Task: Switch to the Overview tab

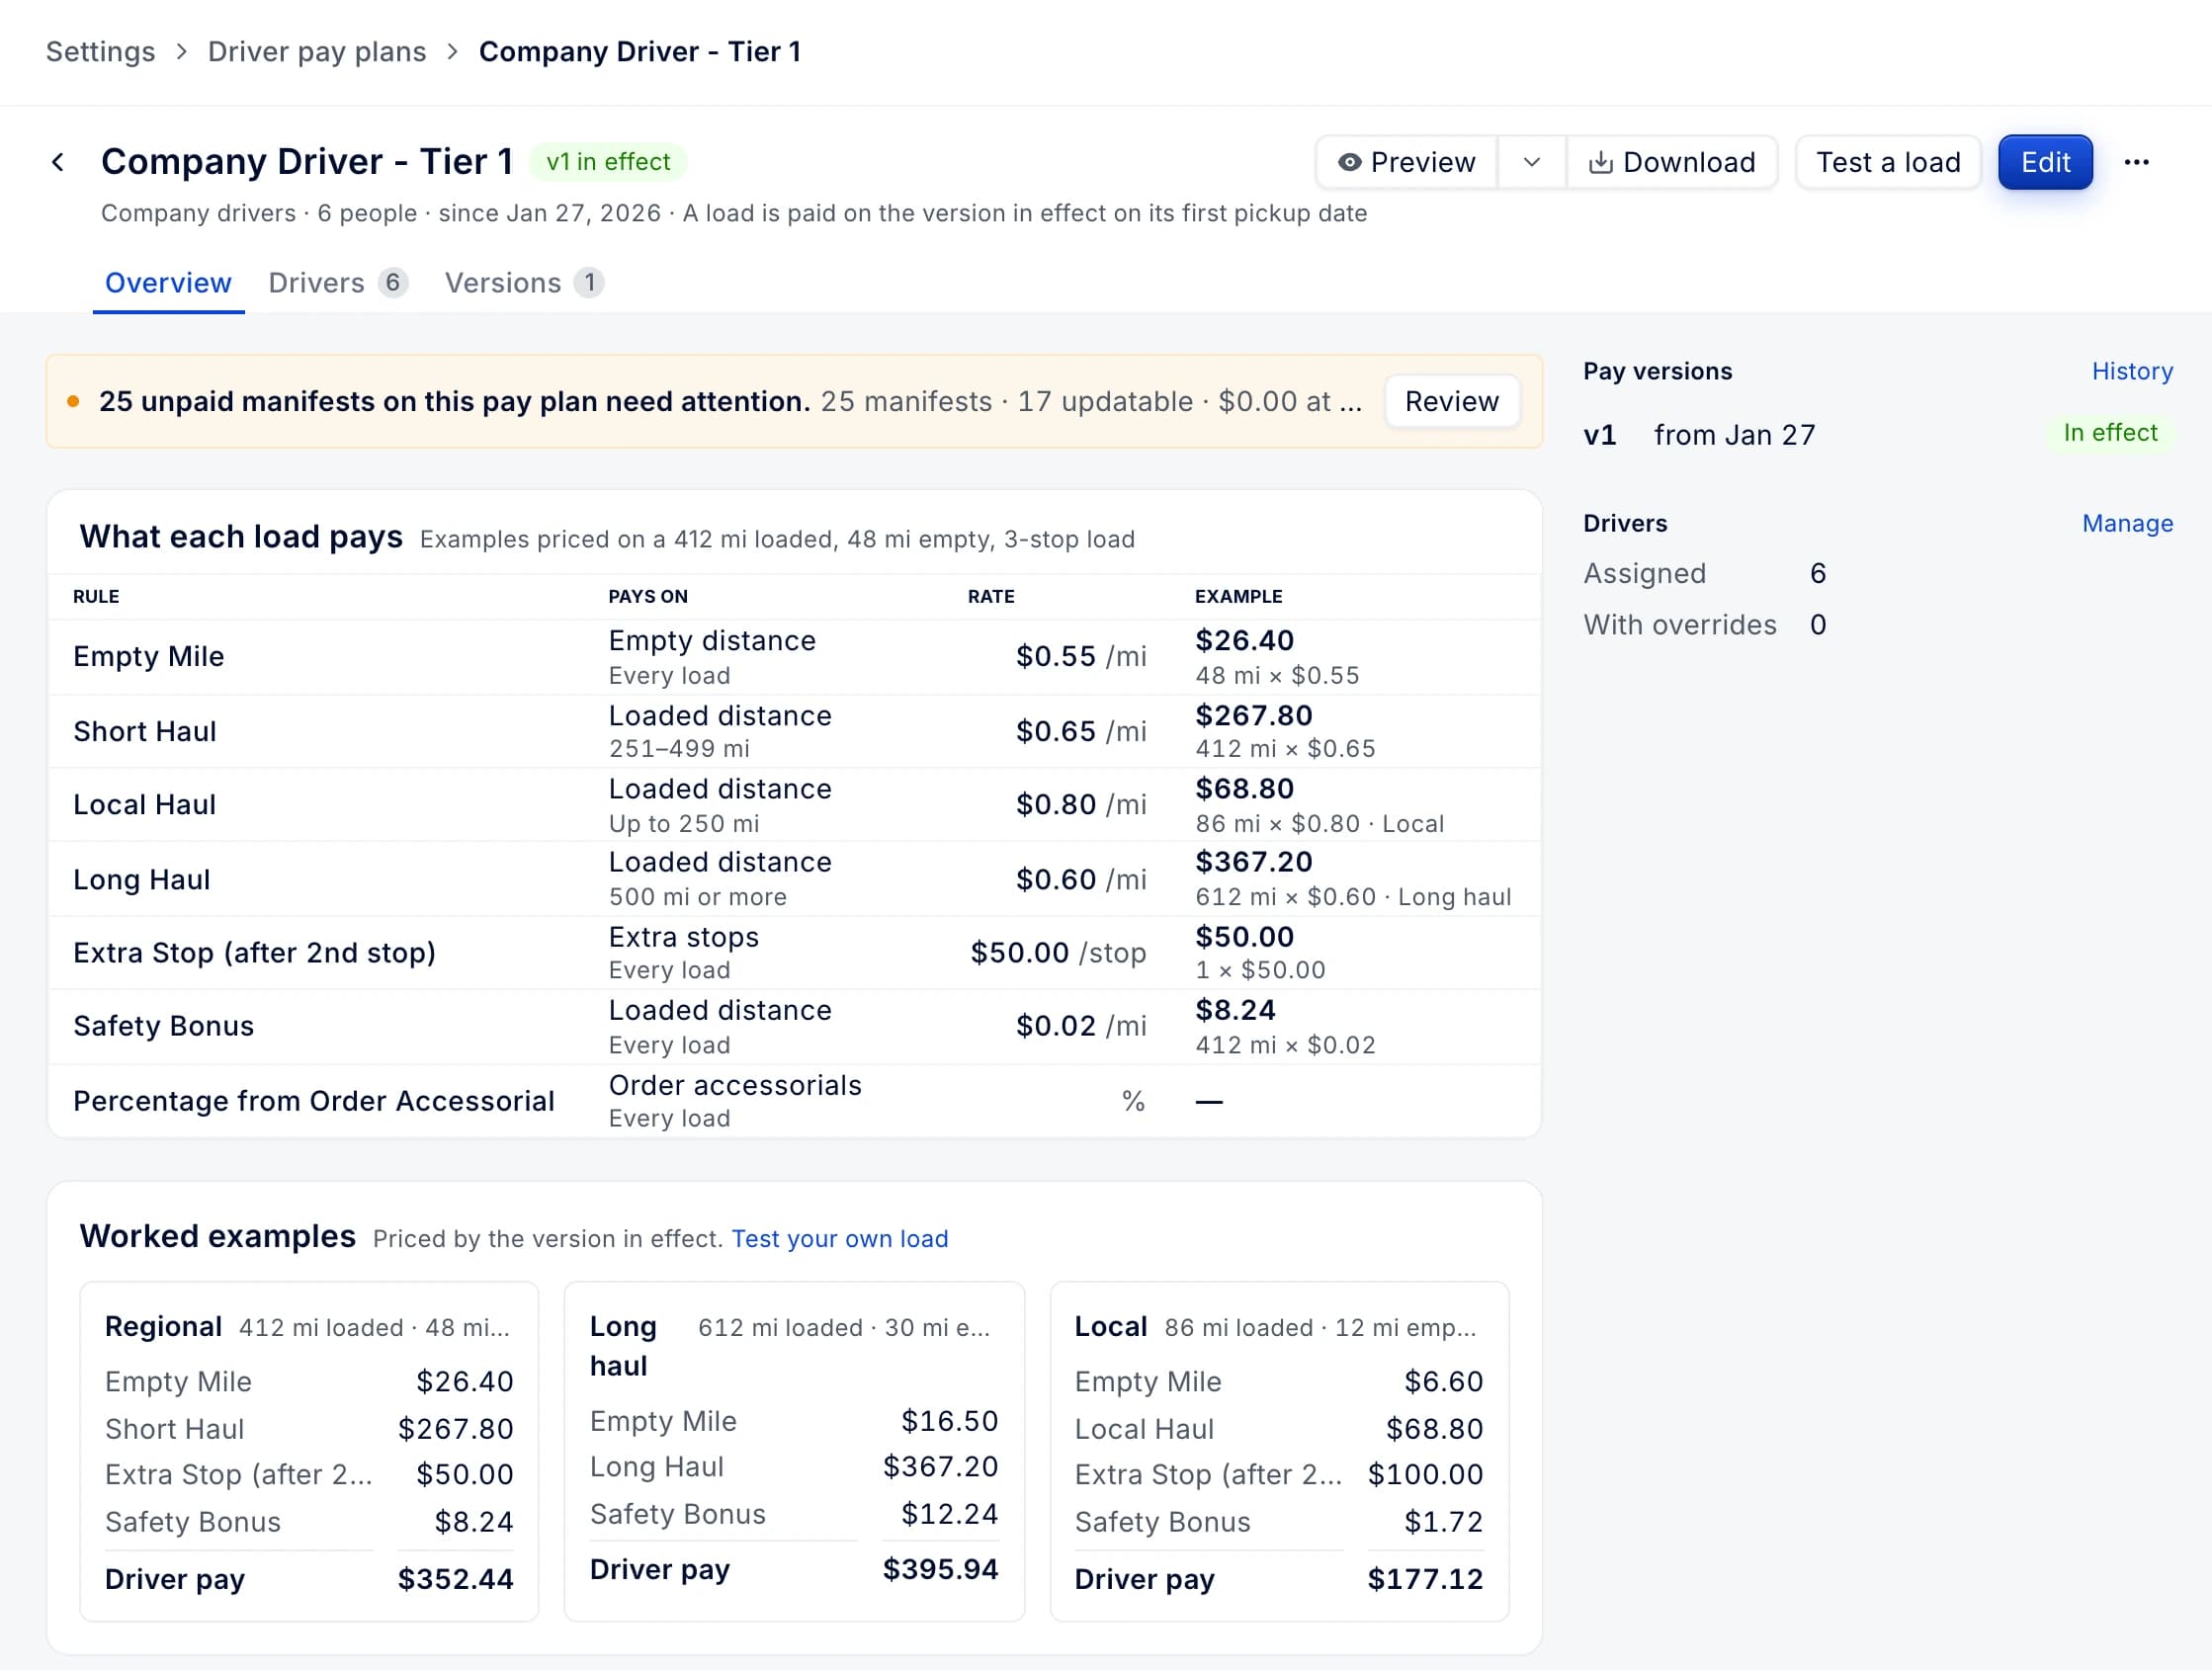Action: pyautogui.click(x=168, y=283)
